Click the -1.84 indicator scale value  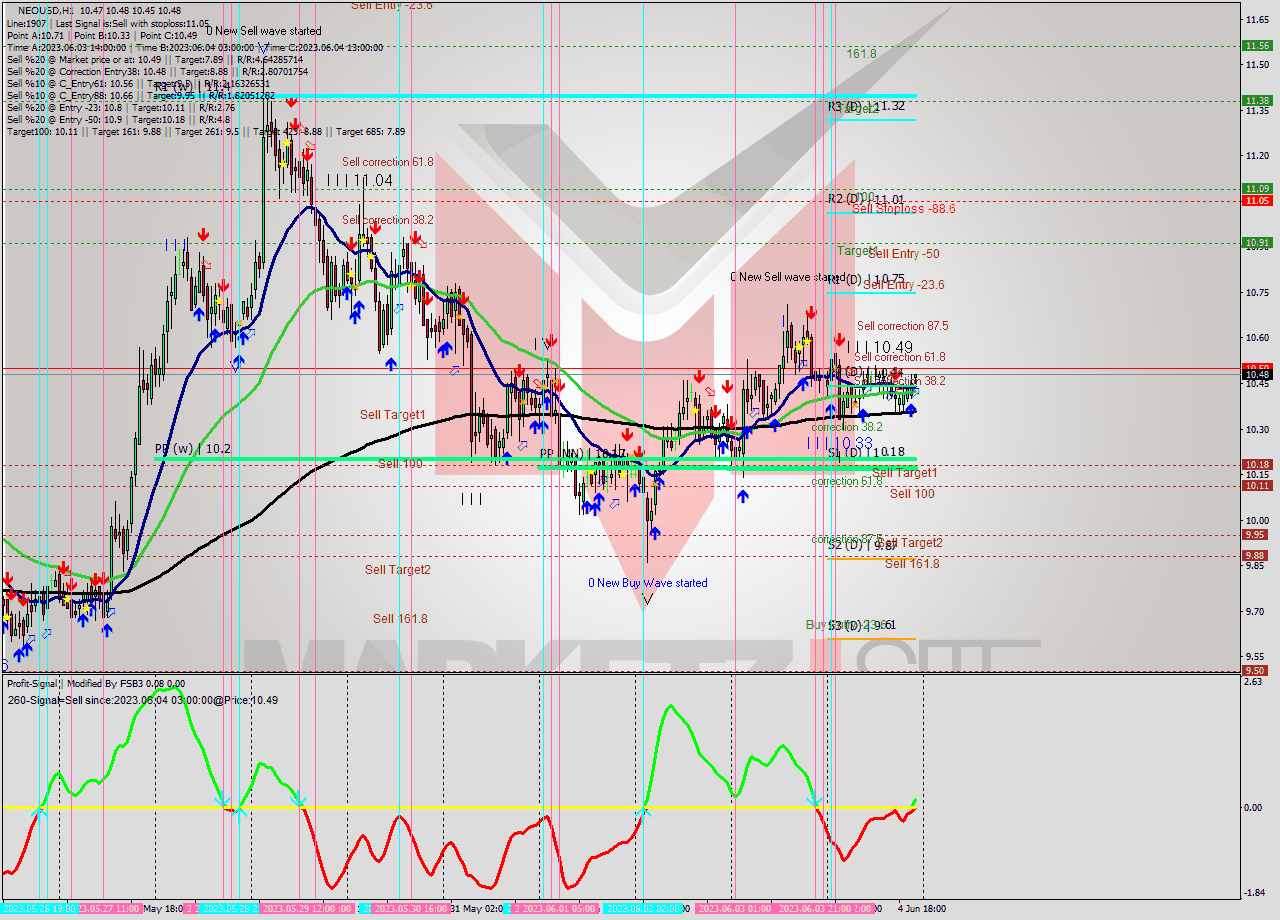pos(1253,893)
